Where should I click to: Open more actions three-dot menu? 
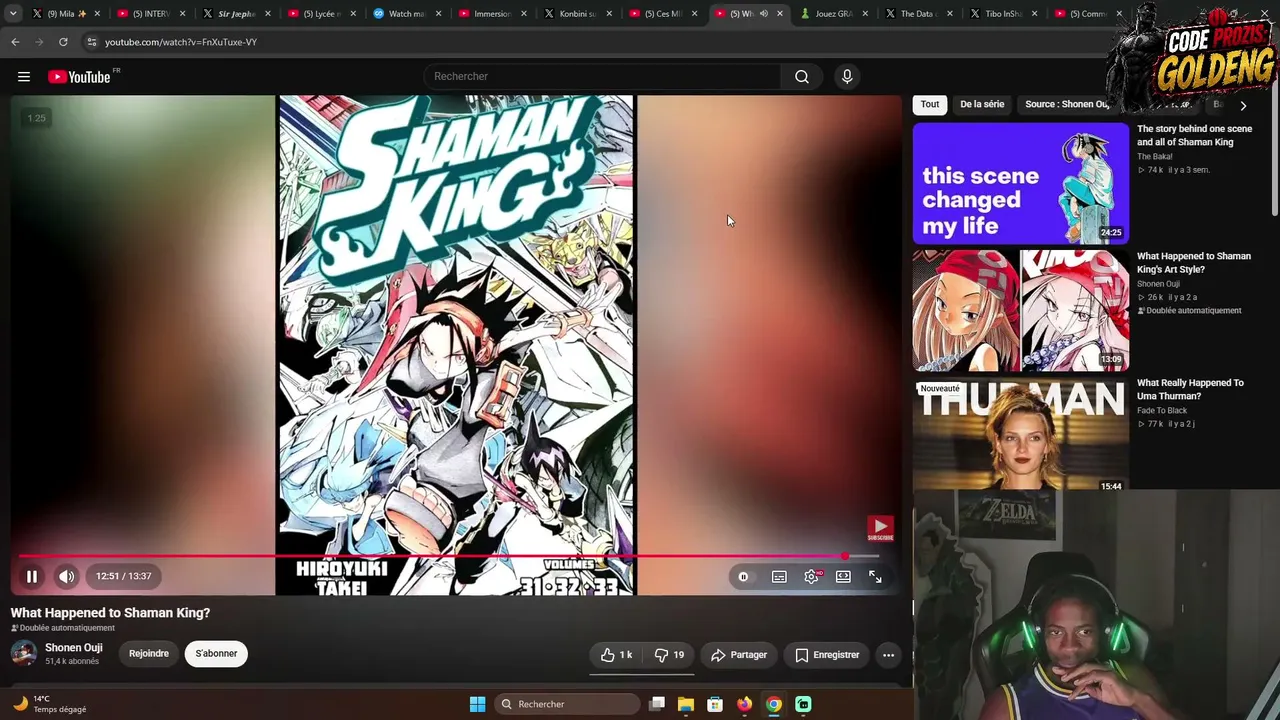click(x=888, y=655)
